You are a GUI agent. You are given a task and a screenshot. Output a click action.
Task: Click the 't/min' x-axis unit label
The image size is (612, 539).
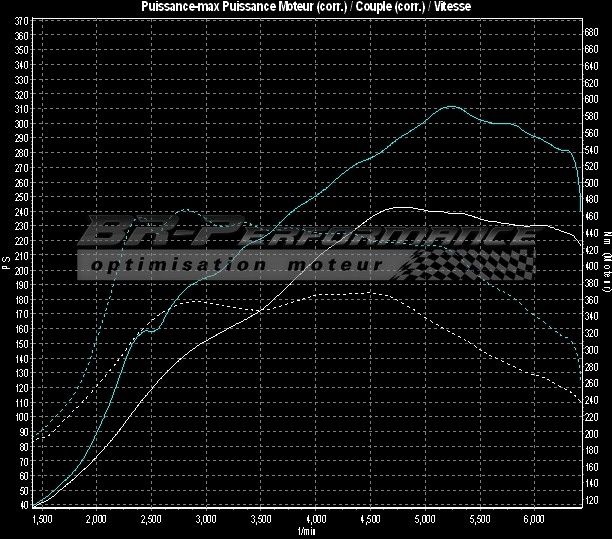[305, 532]
